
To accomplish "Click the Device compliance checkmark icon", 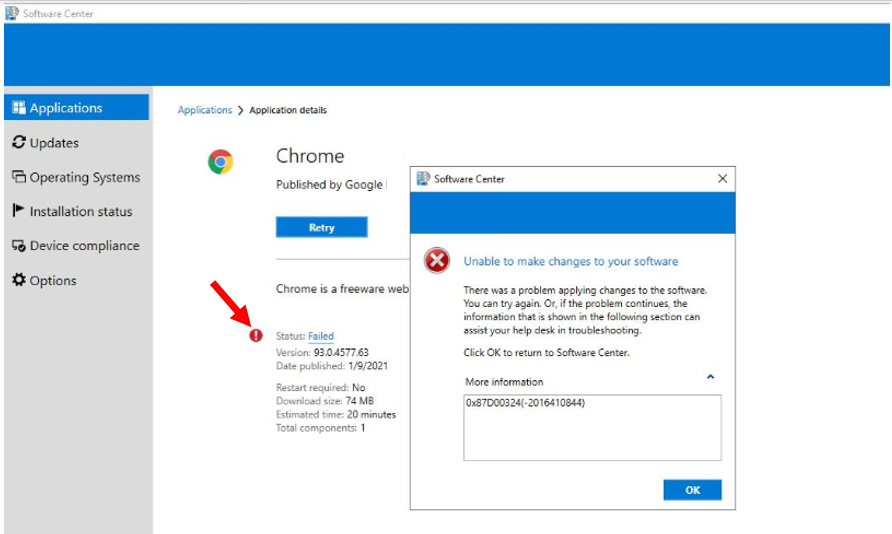I will tap(19, 246).
